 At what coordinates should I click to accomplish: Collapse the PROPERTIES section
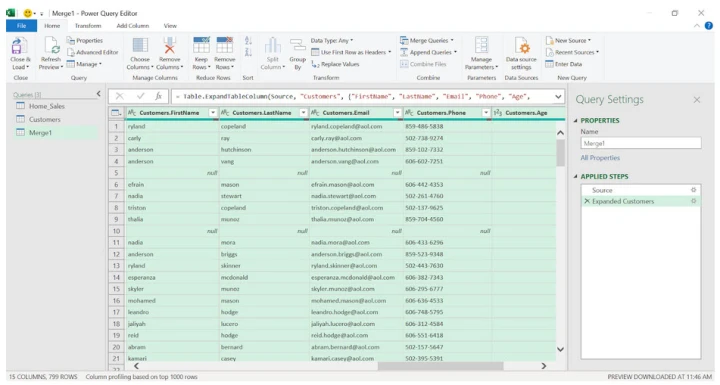(576, 120)
